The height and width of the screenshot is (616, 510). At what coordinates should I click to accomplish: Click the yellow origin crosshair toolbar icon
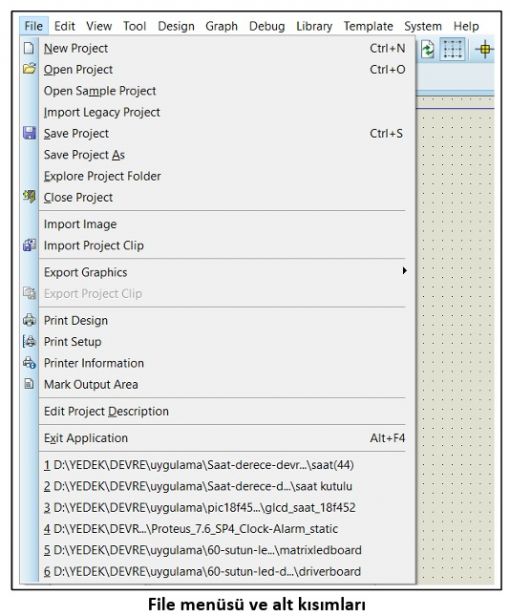485,50
